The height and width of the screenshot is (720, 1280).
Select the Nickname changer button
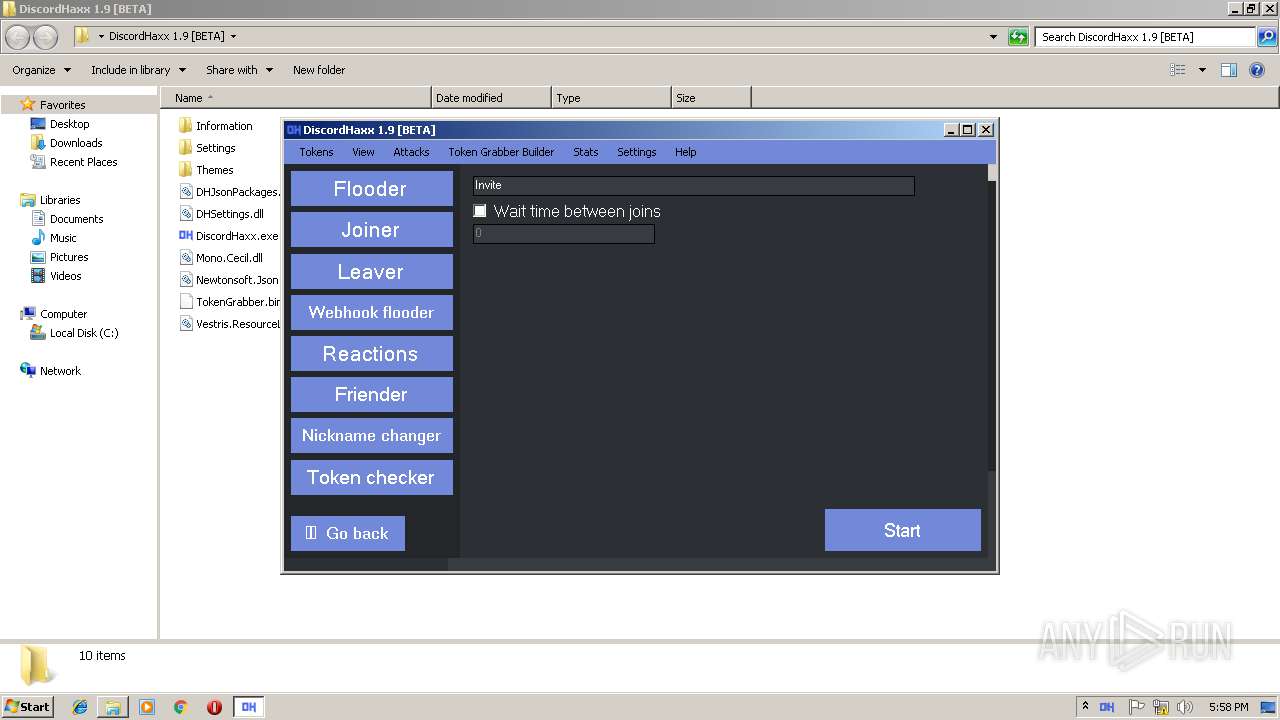pyautogui.click(x=371, y=436)
